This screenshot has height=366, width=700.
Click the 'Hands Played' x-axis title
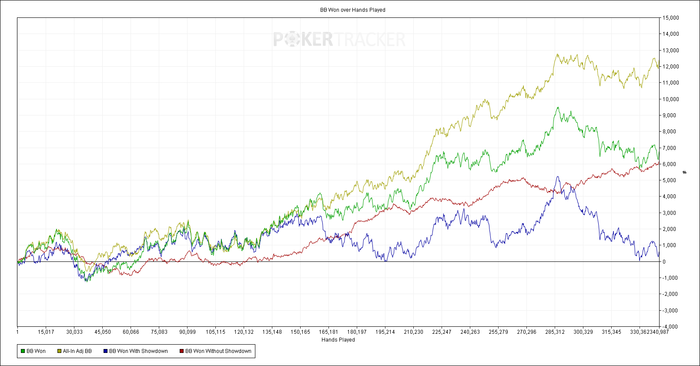[x=338, y=340]
